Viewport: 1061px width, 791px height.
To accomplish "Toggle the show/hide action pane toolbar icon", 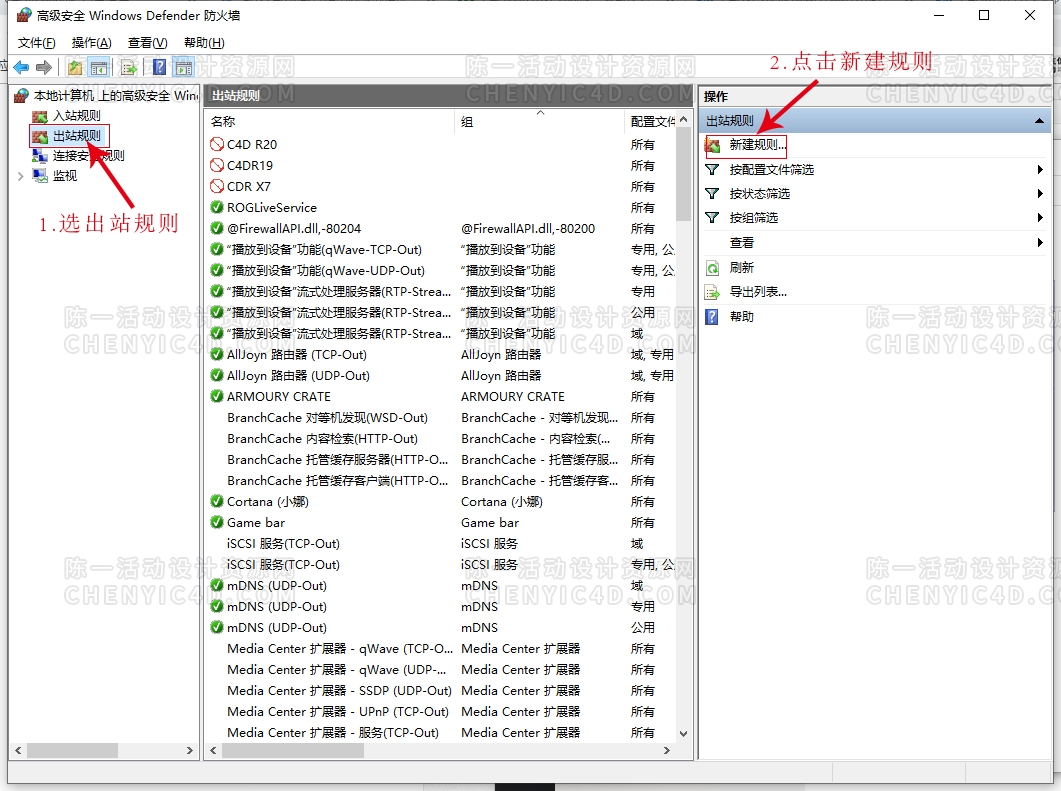I will pyautogui.click(x=183, y=67).
